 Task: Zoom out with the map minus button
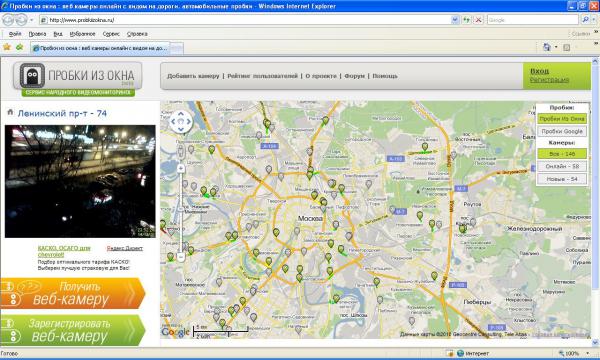[x=181, y=257]
